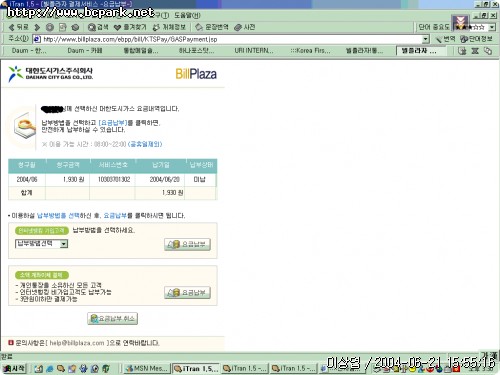Open the 납부방법 선택 payment method dropdown
Viewport: 500px width, 375px height.
pos(41,244)
